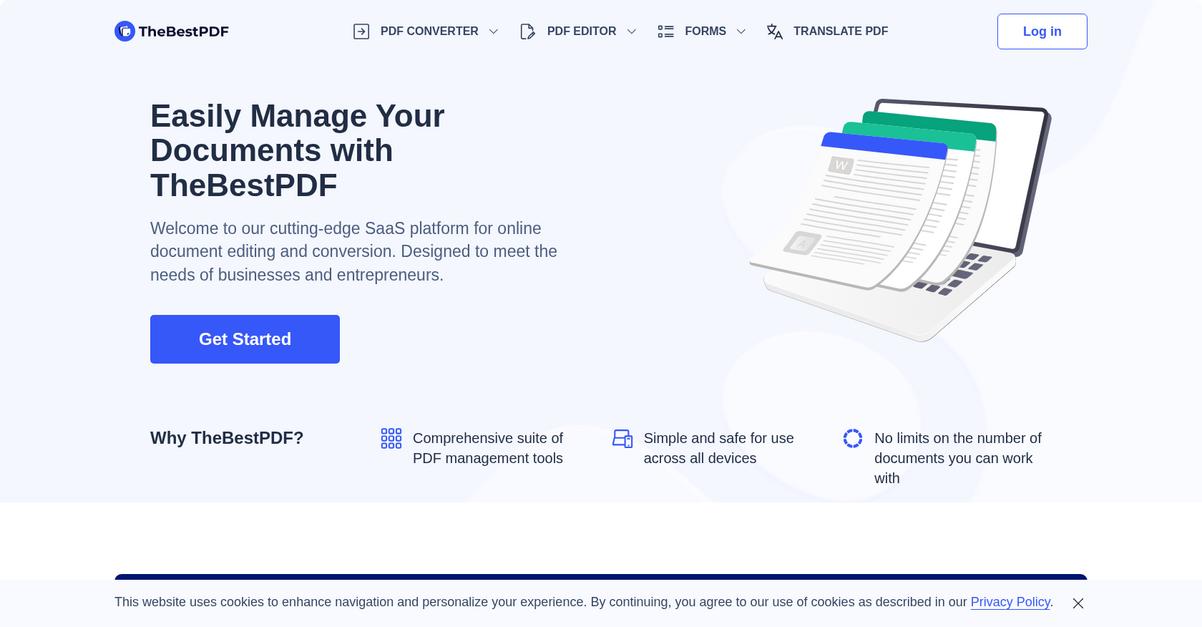Click the grid icon beside PDF management tools
This screenshot has width=1202, height=627.
391,438
